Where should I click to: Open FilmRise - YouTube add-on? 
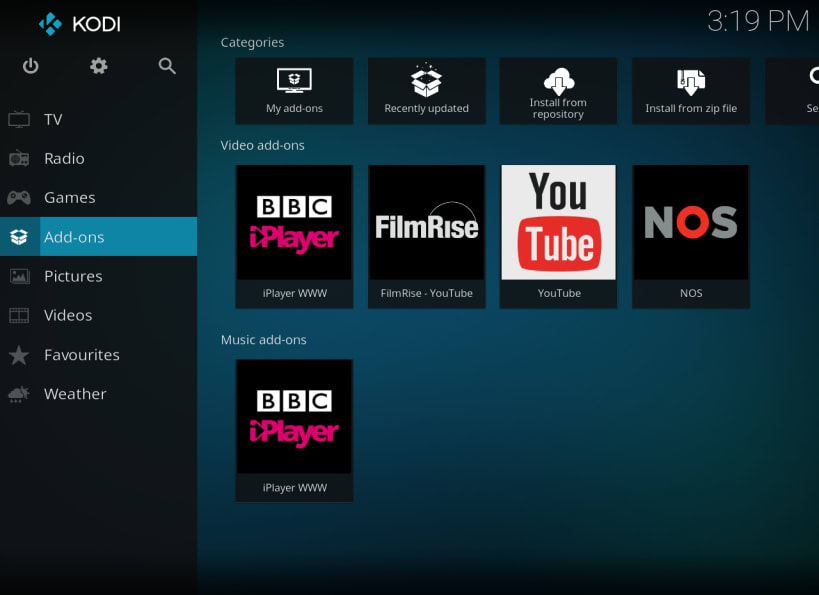pos(427,237)
